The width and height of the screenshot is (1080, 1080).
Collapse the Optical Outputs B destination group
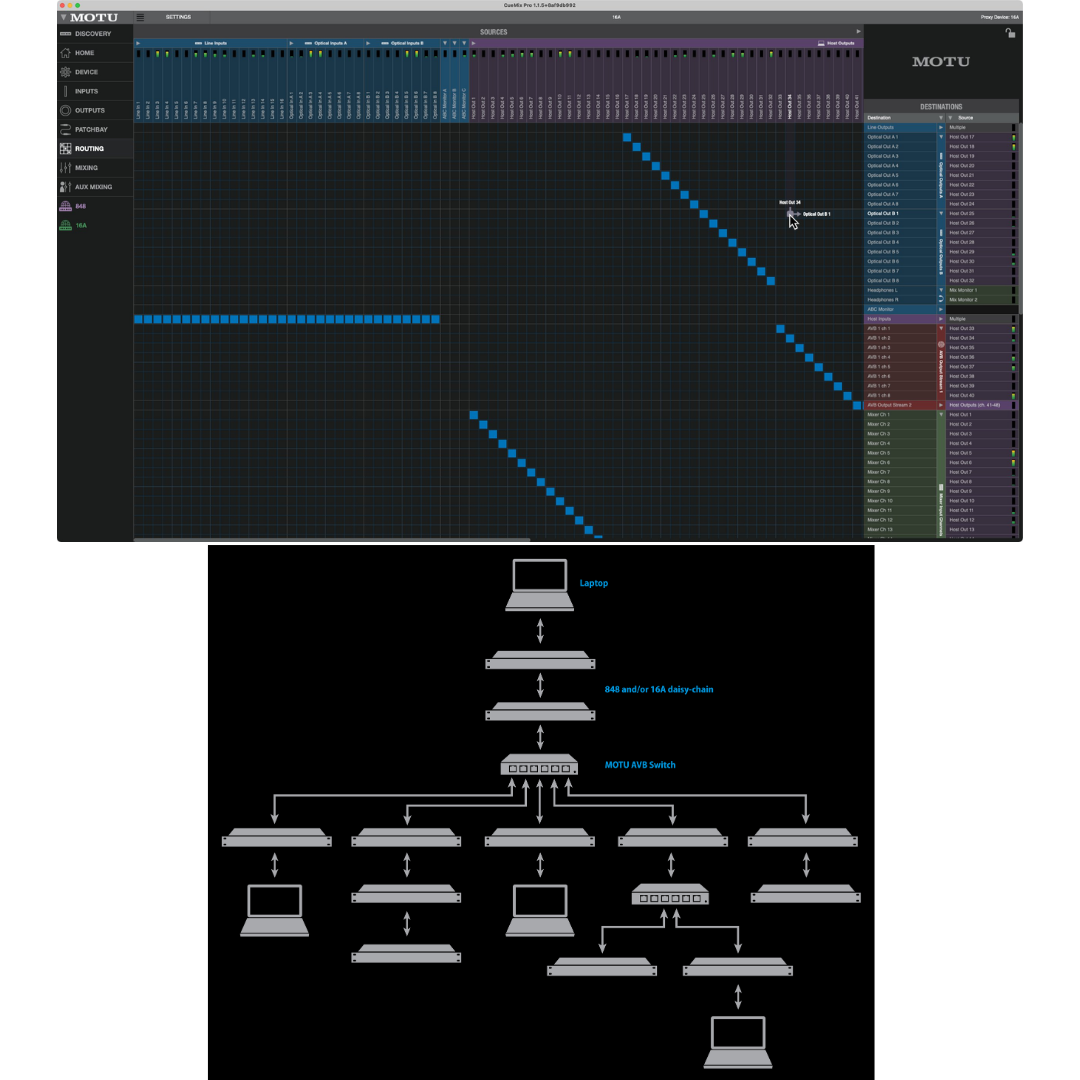click(x=941, y=214)
